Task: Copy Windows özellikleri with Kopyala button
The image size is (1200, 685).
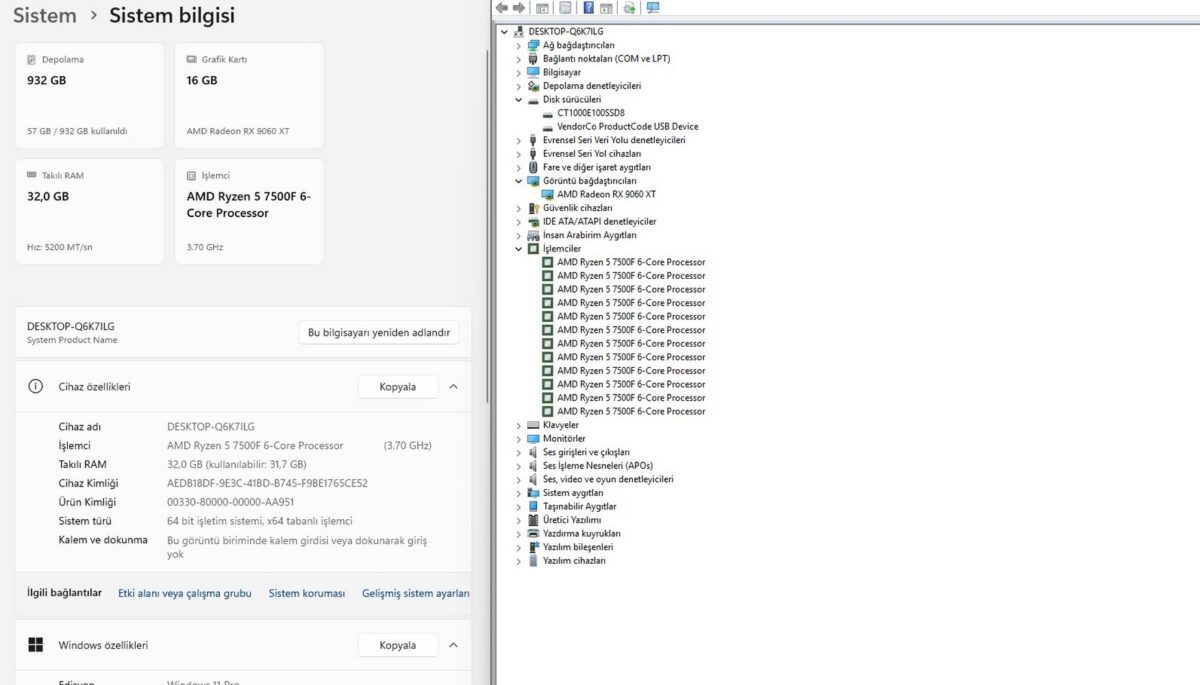Action: pyautogui.click(x=397, y=646)
